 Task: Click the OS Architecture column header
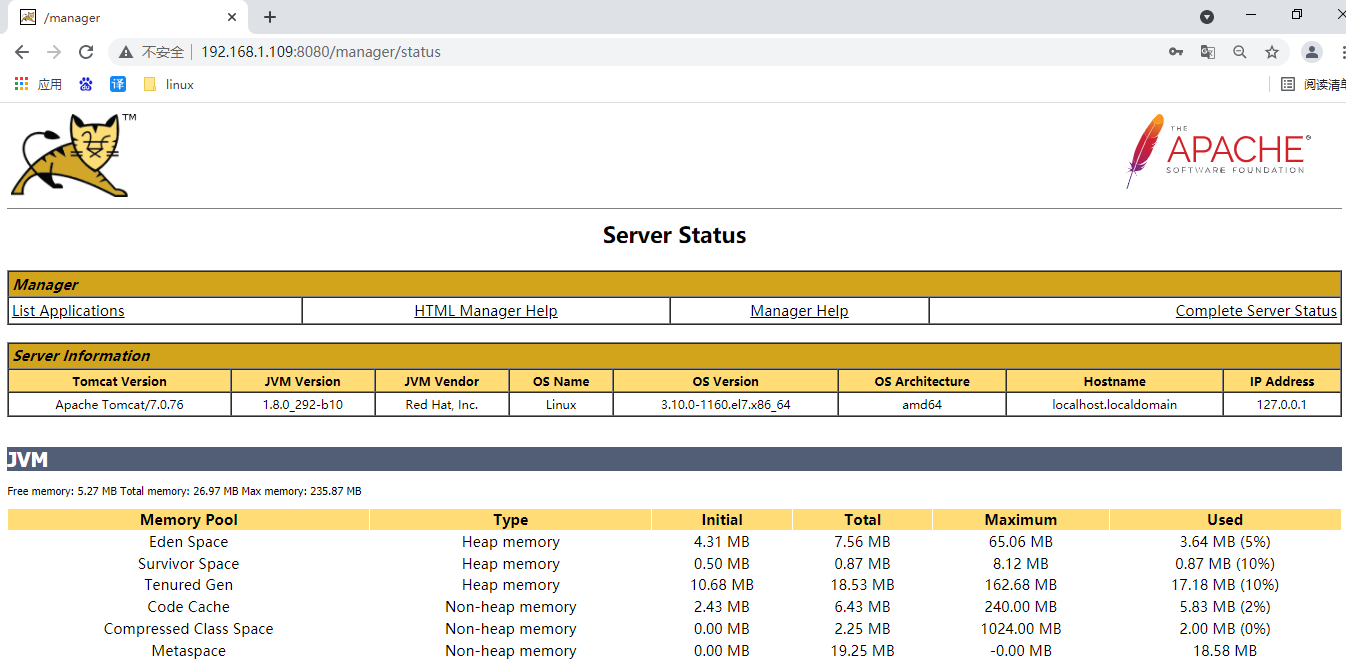coord(922,382)
